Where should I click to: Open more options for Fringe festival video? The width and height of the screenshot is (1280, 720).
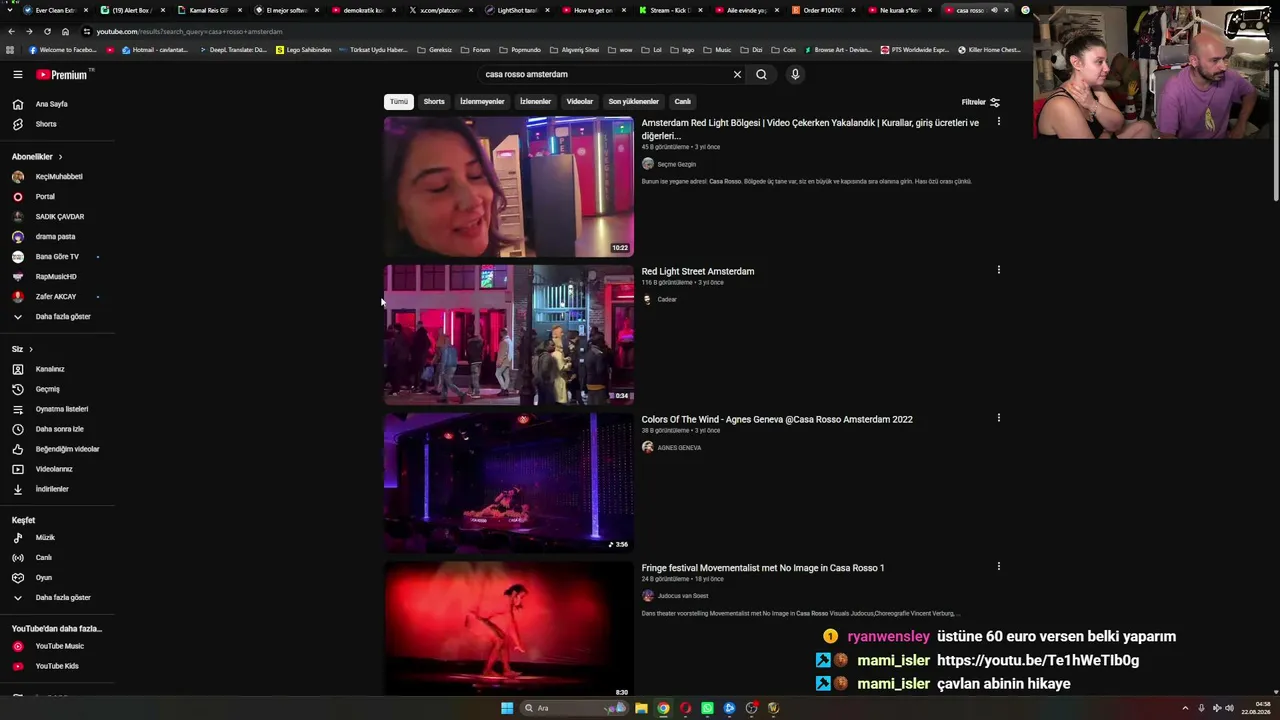click(x=998, y=566)
